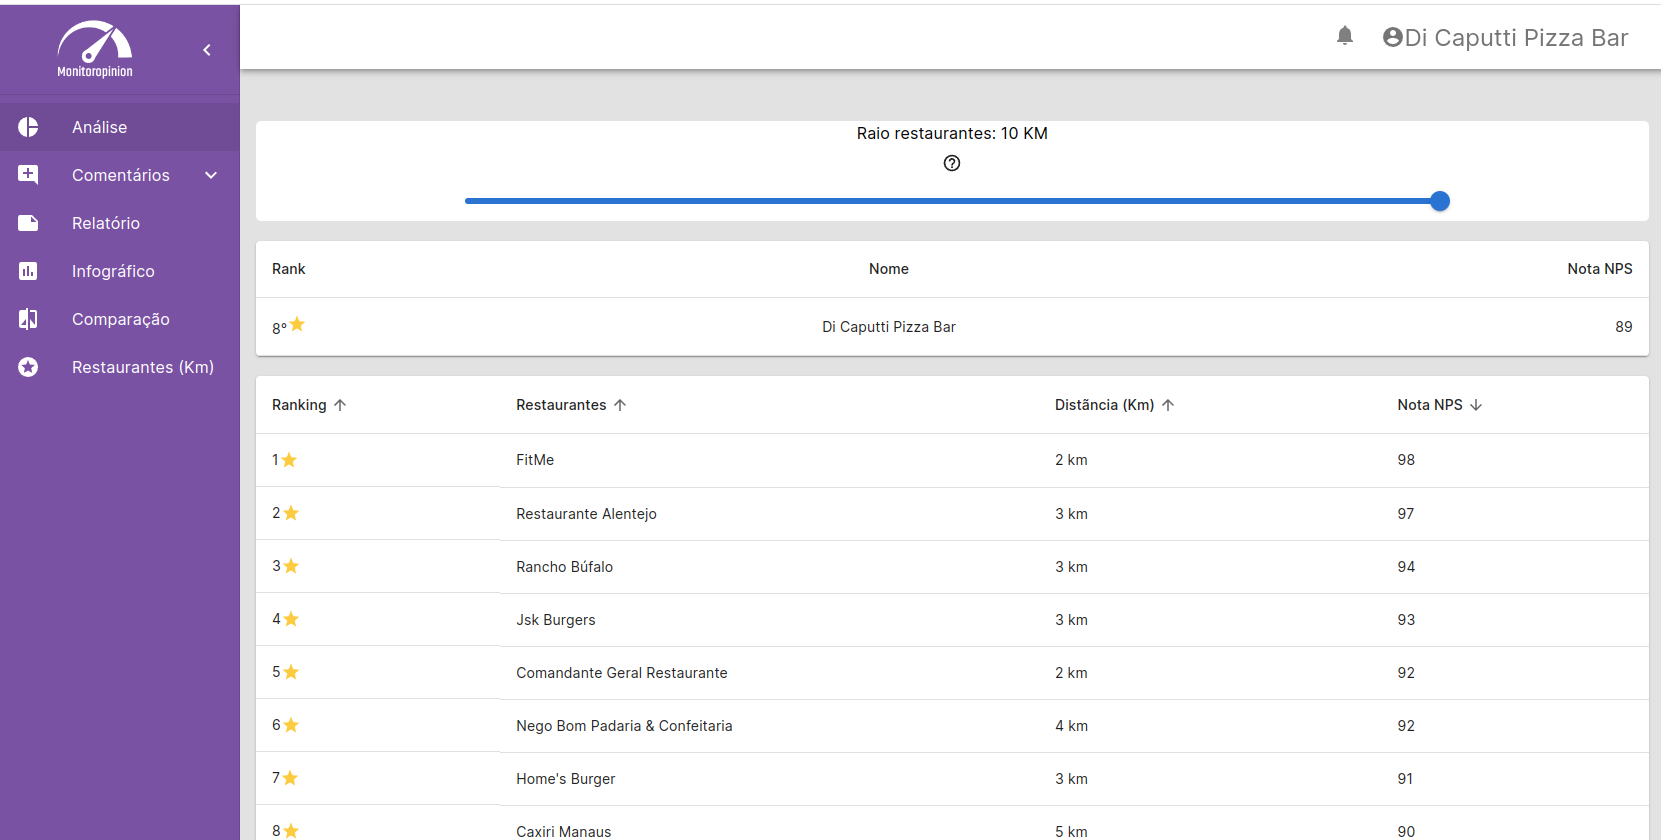
Task: Click the Relatório note icon
Action: point(28,223)
